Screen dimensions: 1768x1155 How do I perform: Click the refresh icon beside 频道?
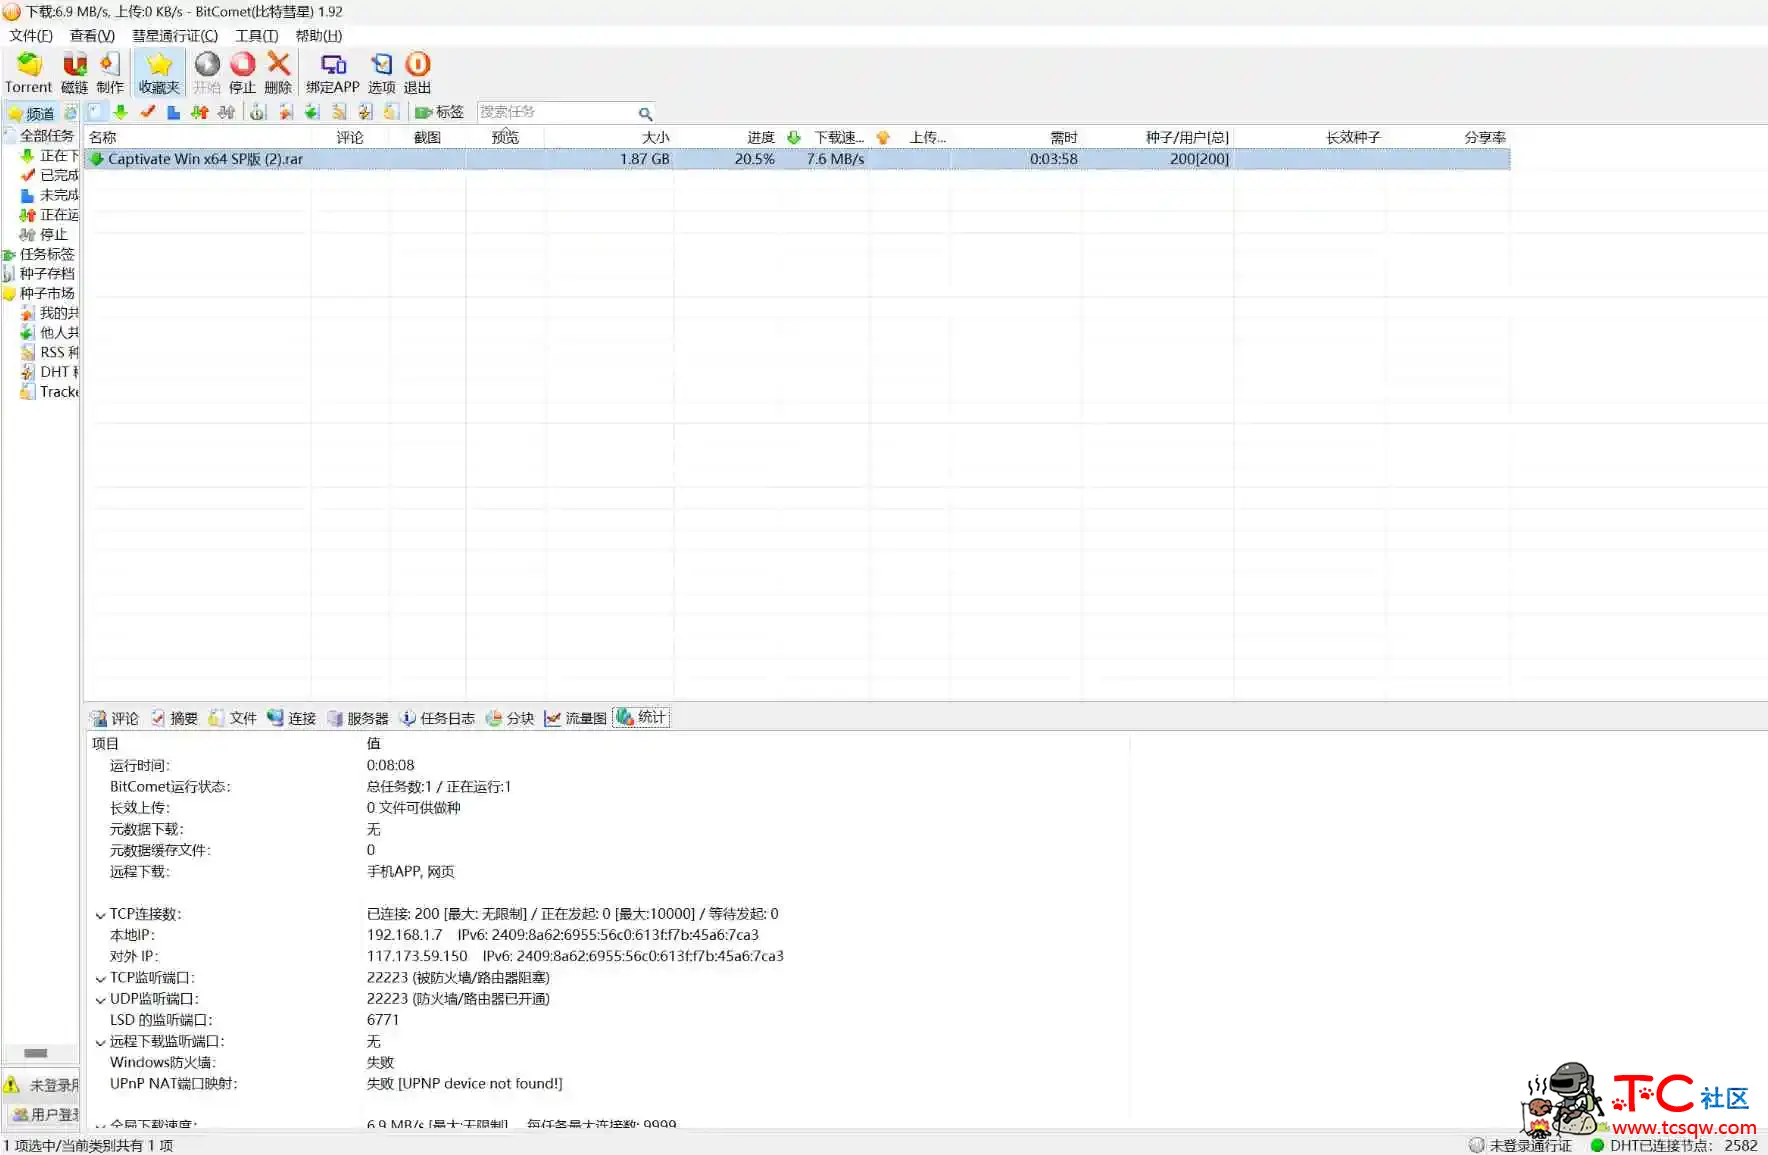(71, 112)
